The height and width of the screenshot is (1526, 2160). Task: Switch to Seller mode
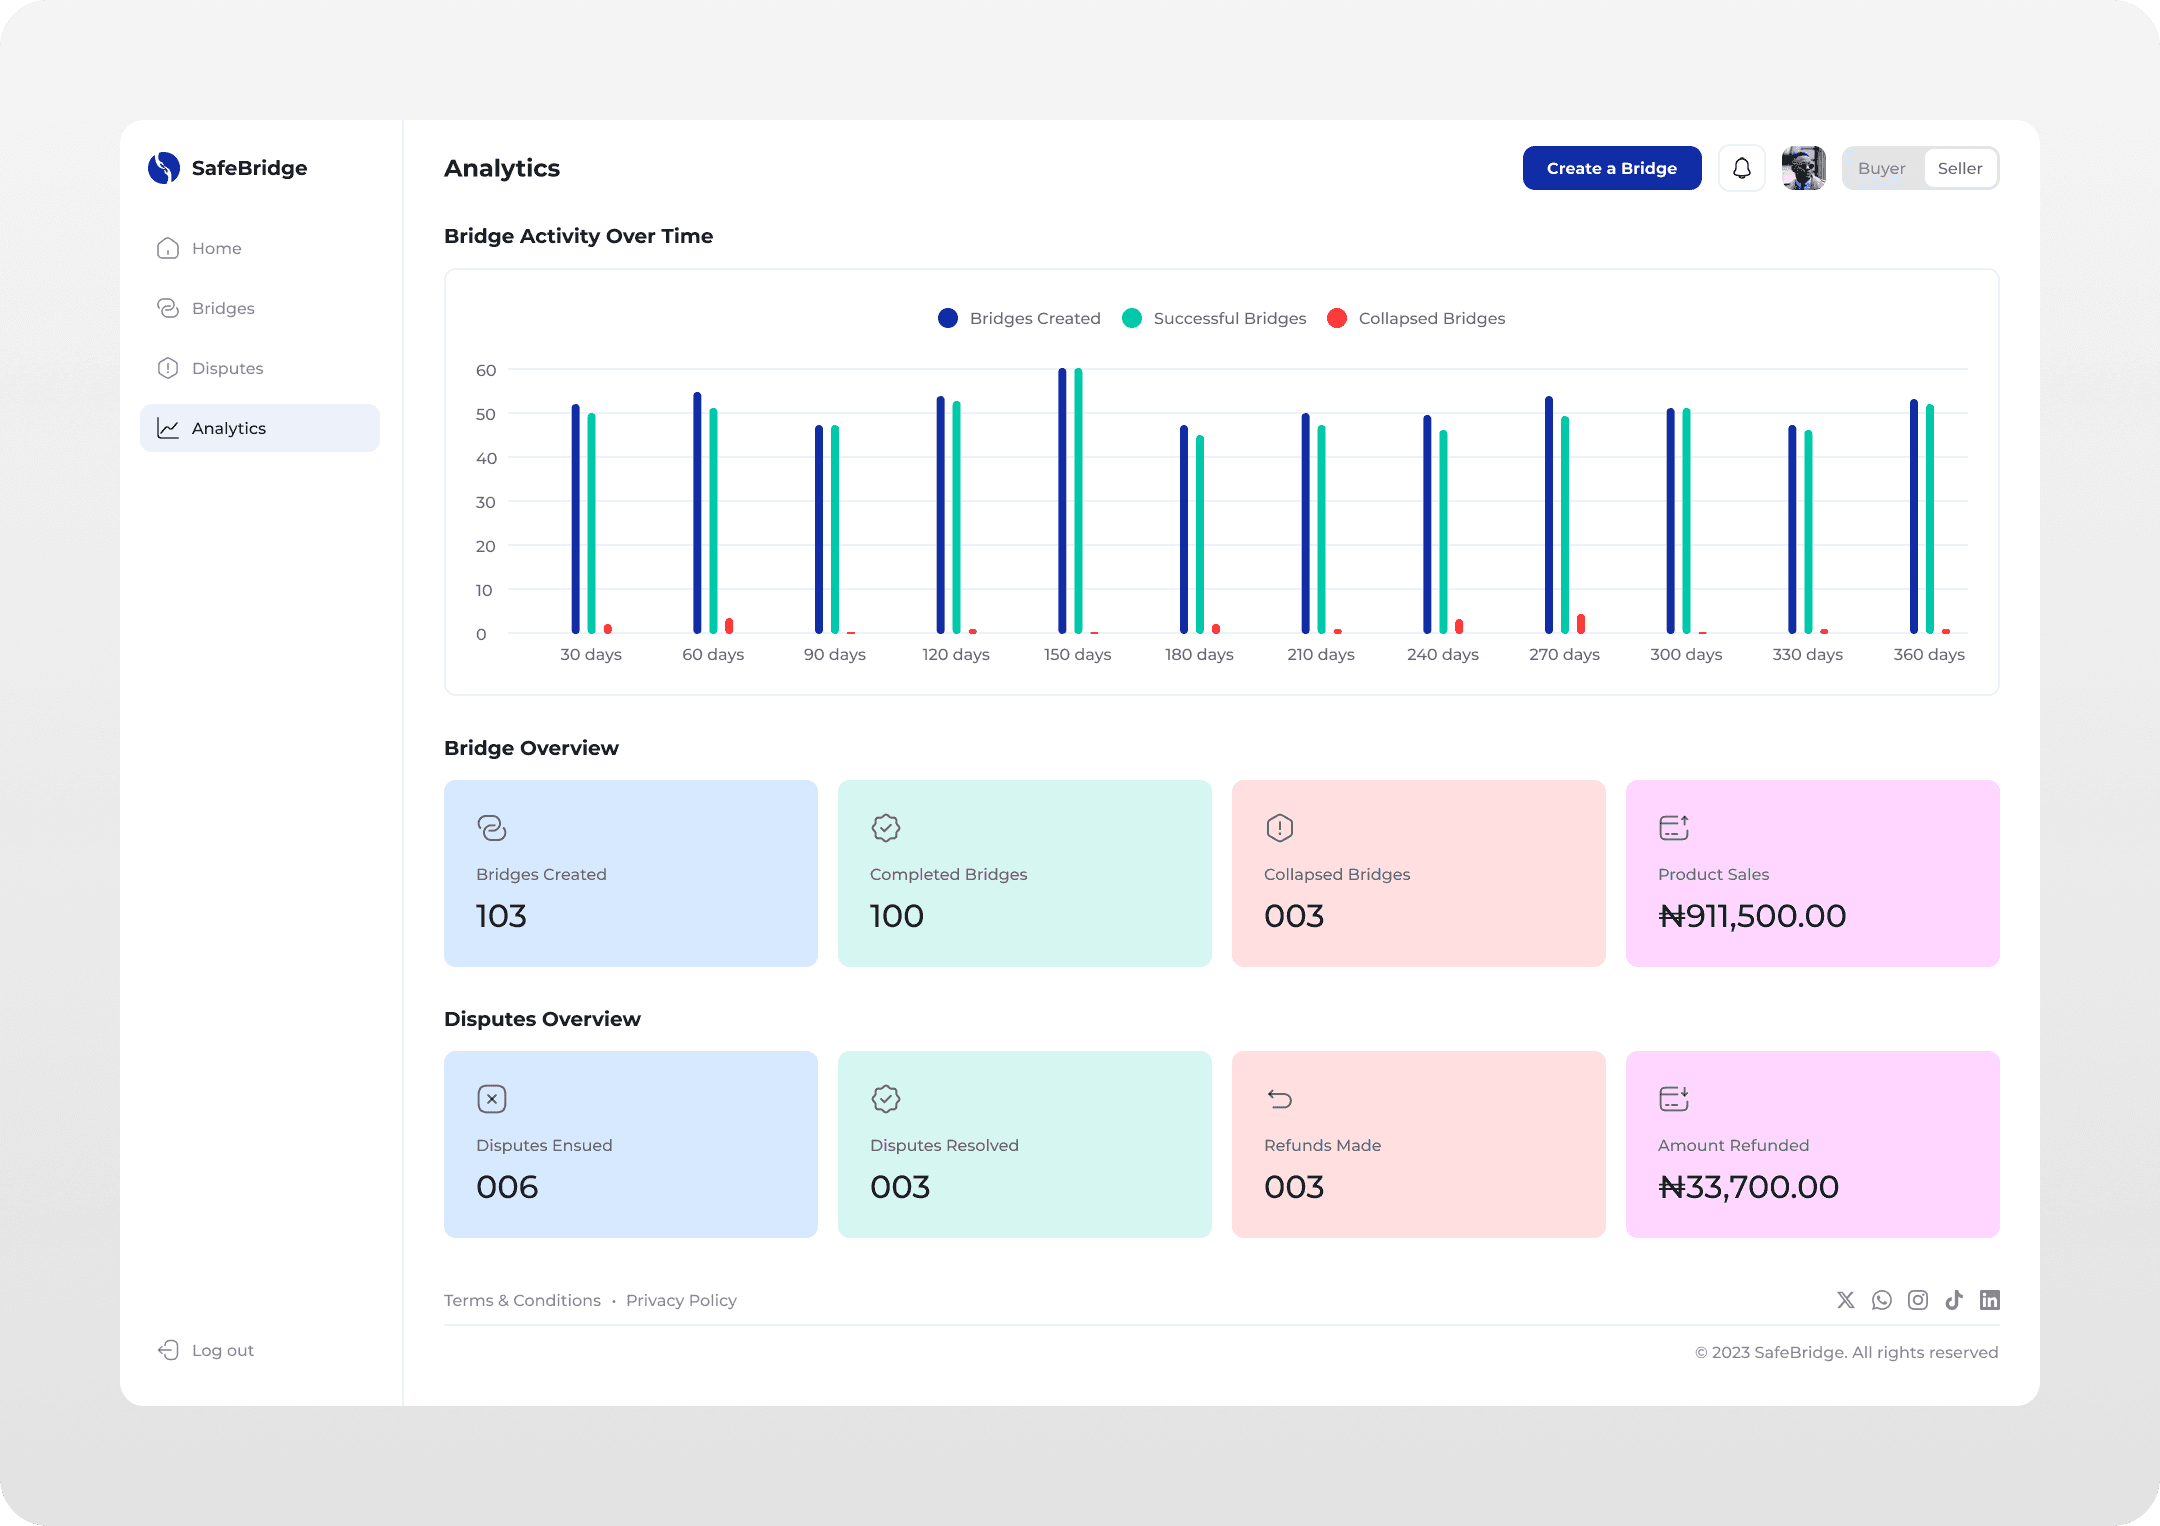1959,168
